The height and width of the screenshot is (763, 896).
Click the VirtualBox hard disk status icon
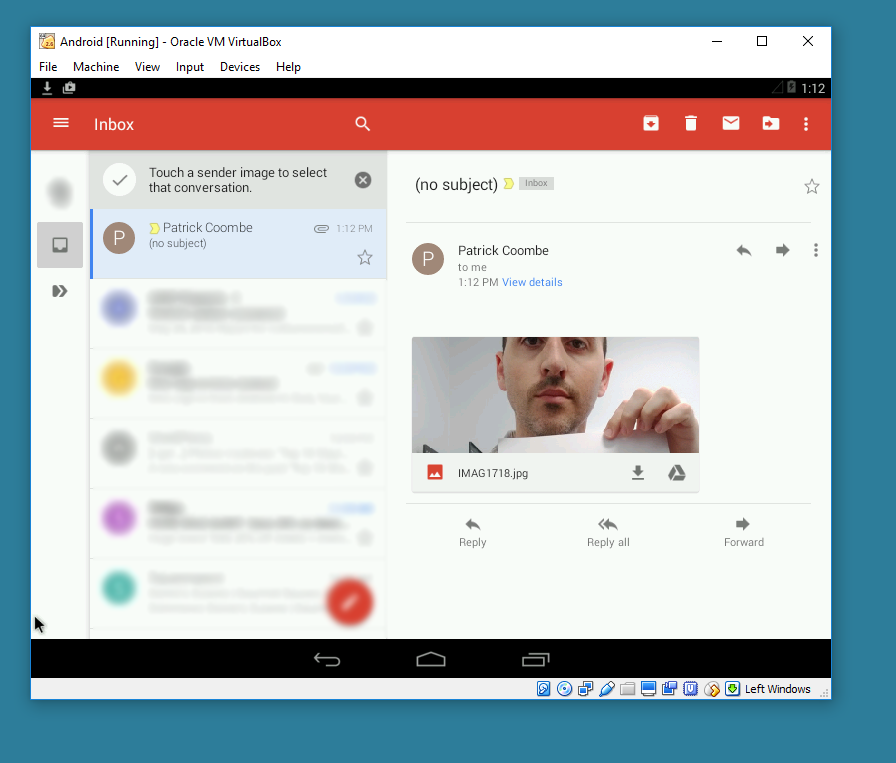pyautogui.click(x=543, y=689)
